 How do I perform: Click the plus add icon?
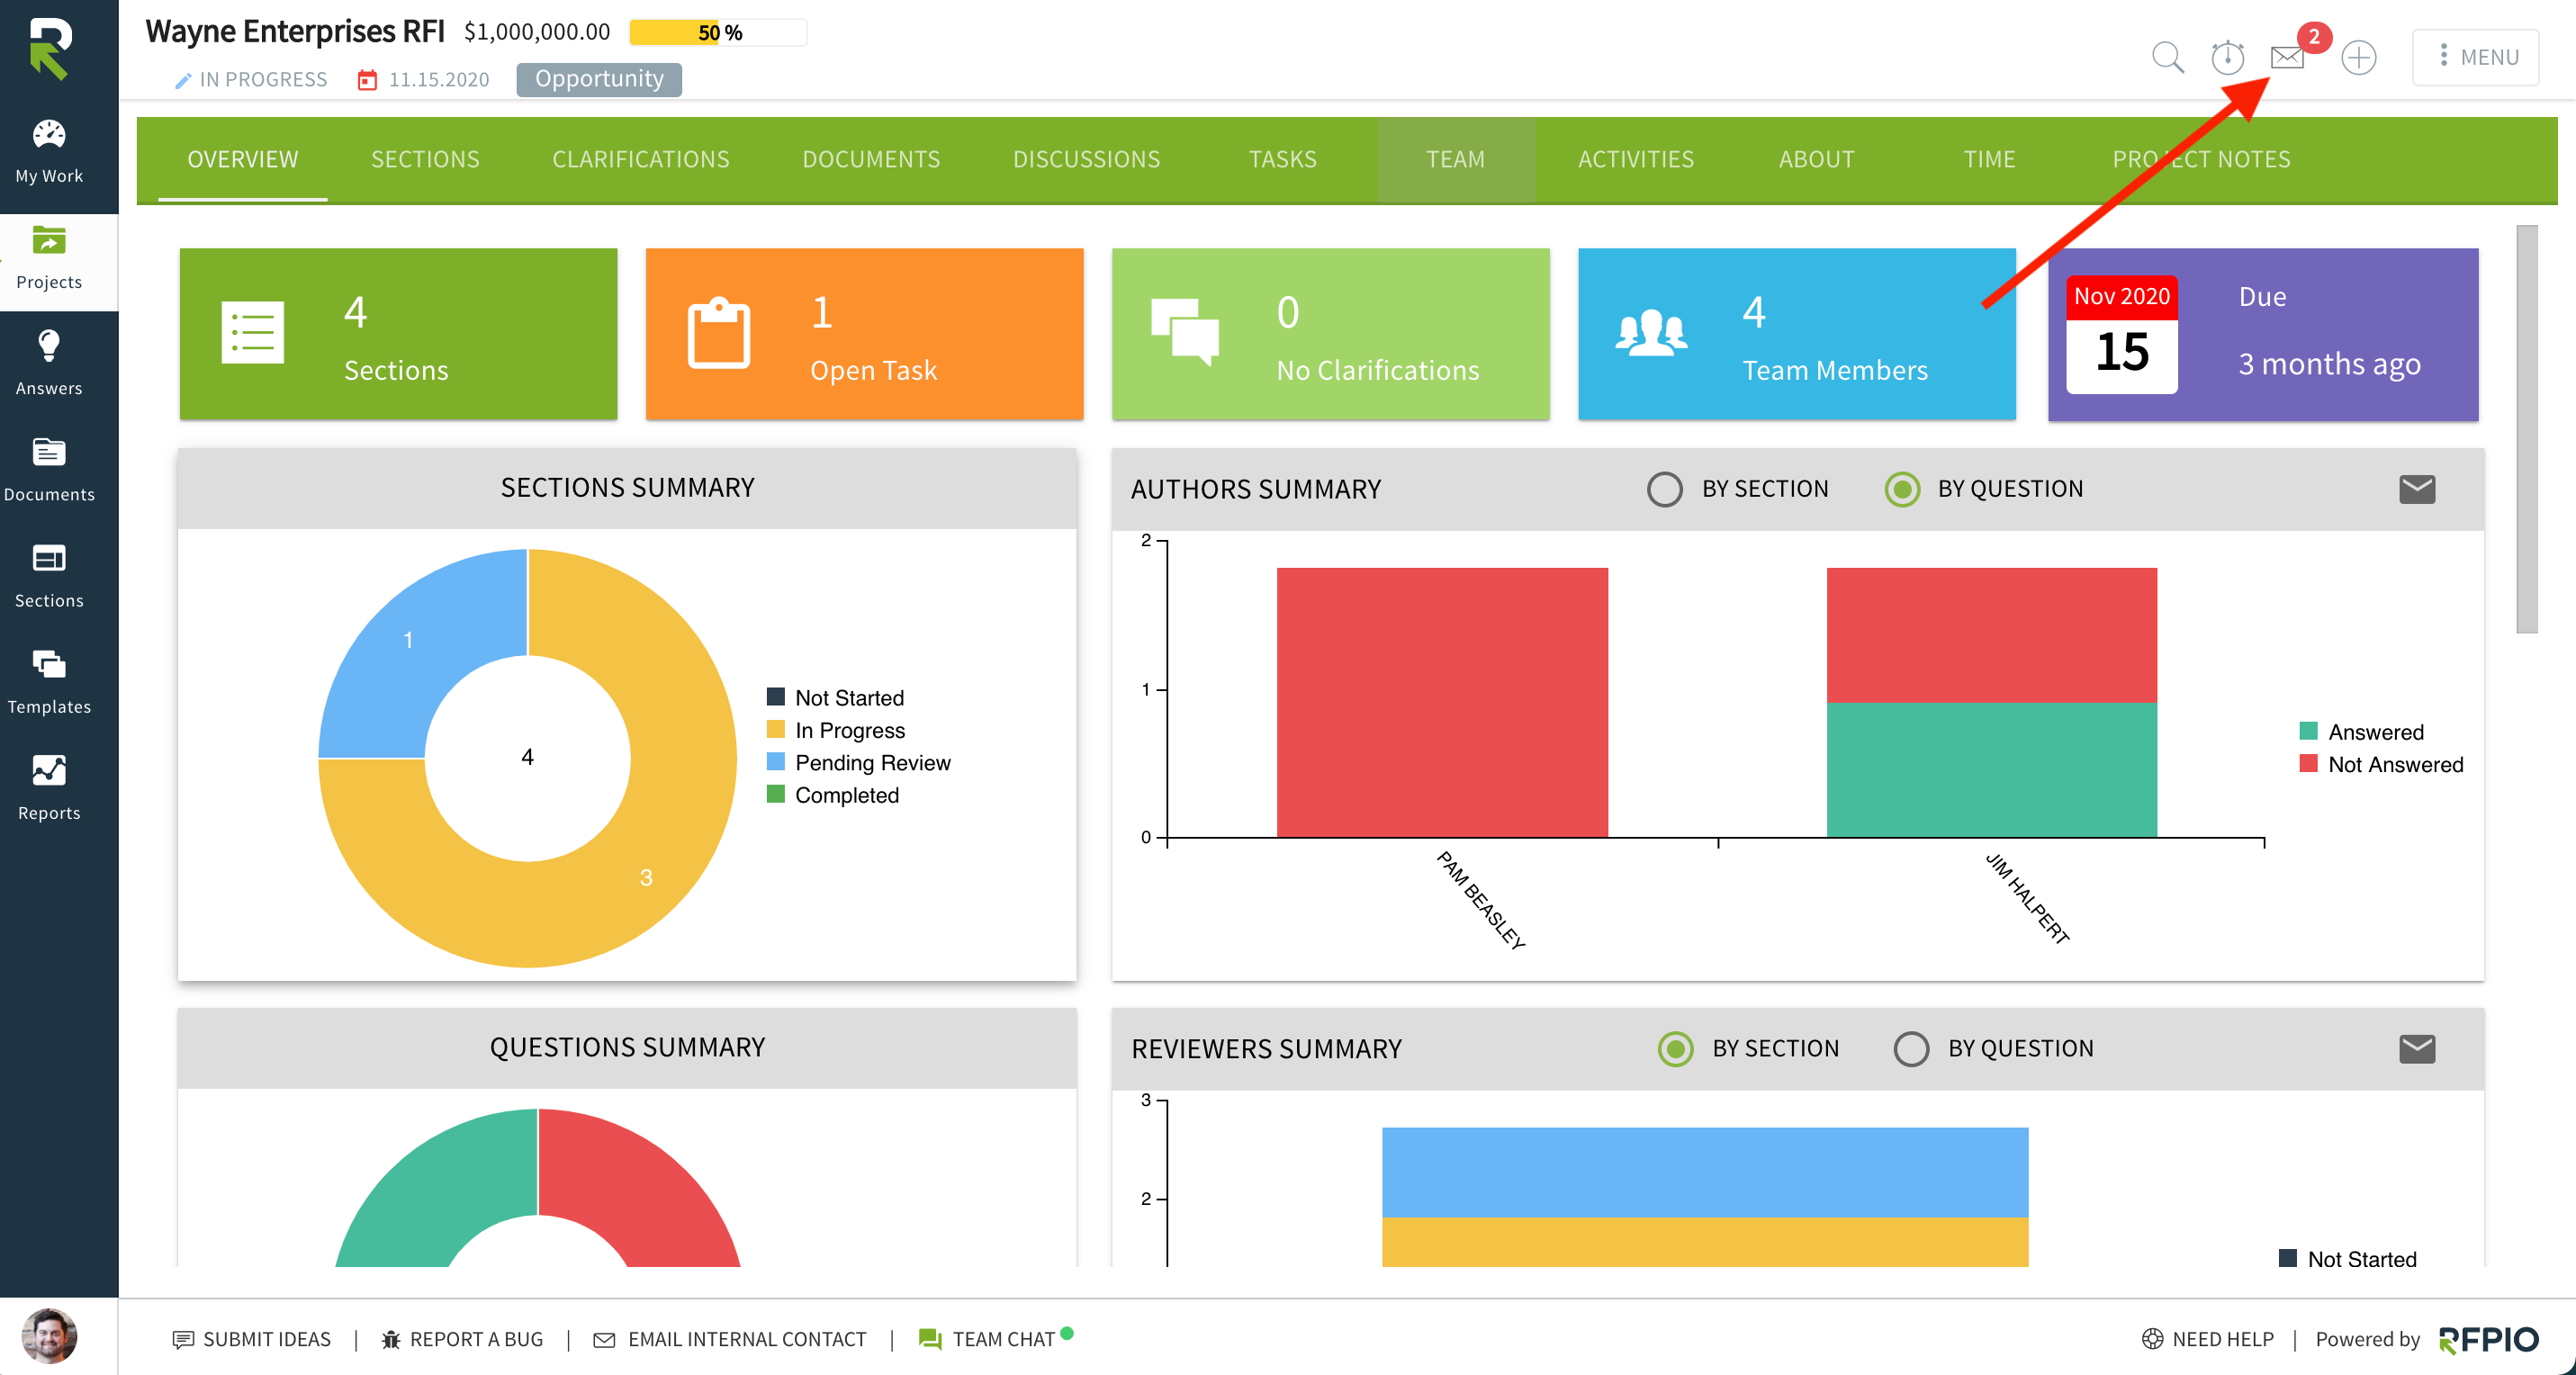coord(2358,57)
